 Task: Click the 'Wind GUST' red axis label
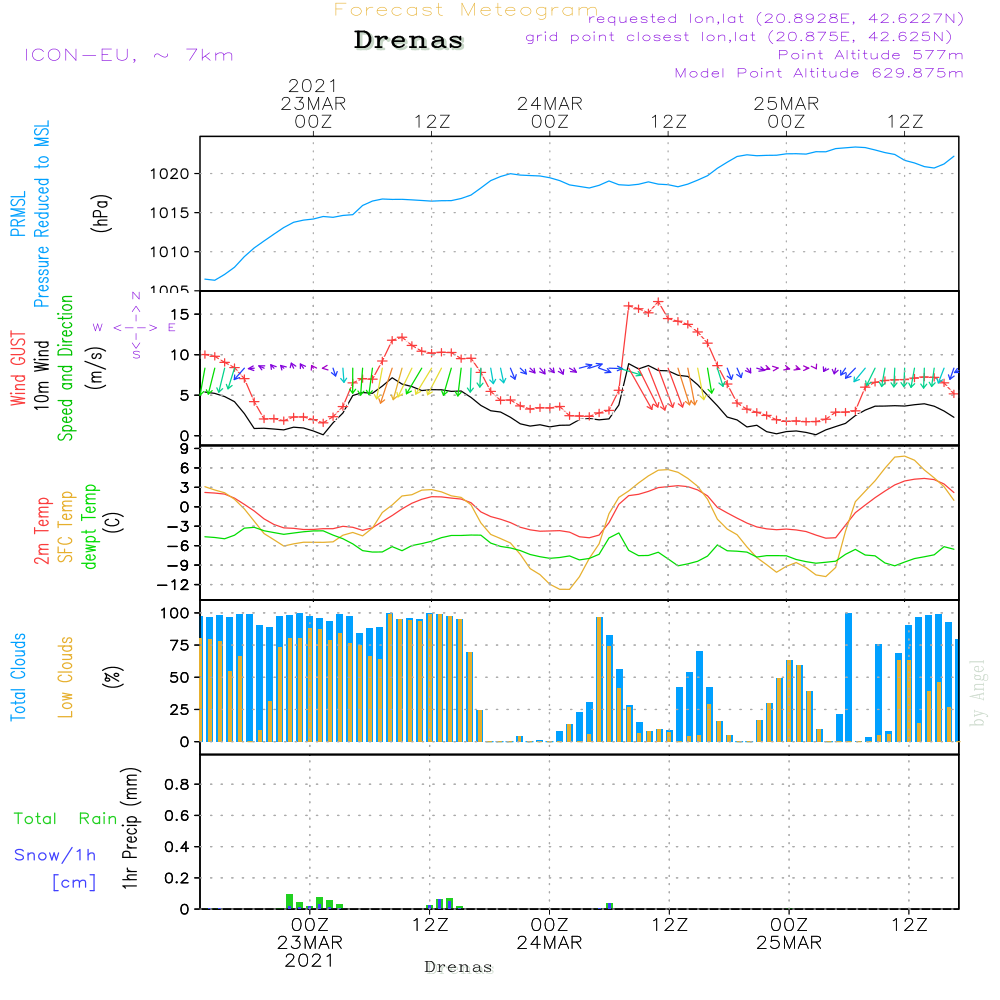pyautogui.click(x=18, y=369)
